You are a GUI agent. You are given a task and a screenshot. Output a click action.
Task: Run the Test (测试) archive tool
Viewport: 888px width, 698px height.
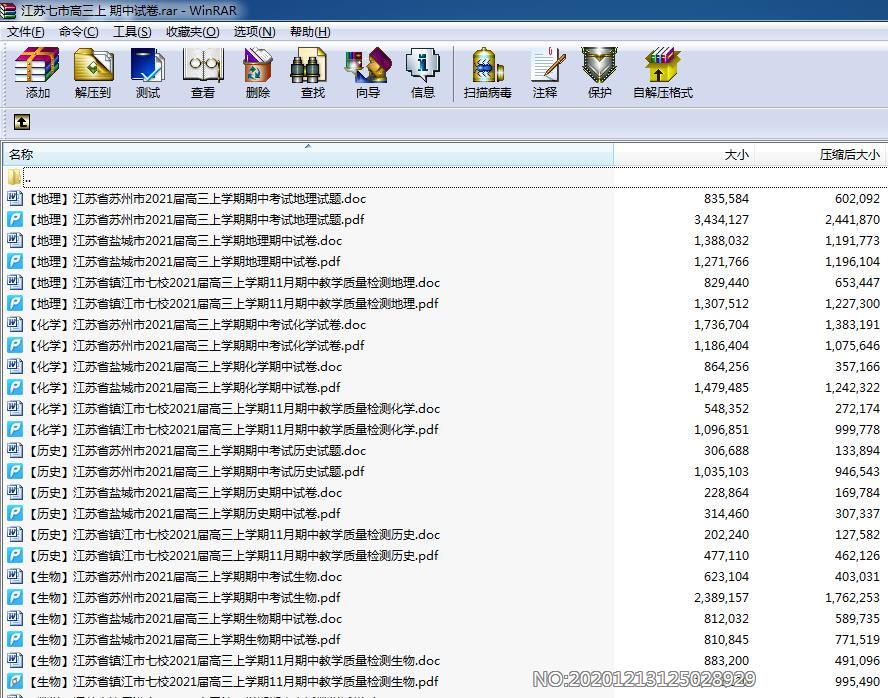[148, 73]
